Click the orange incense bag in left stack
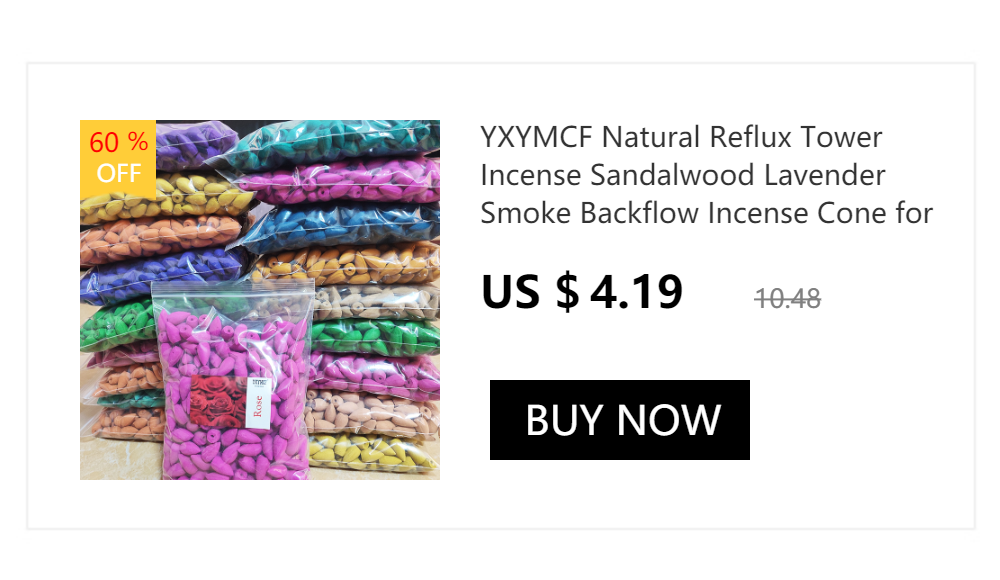This screenshot has height=580, width=1000. point(159,237)
